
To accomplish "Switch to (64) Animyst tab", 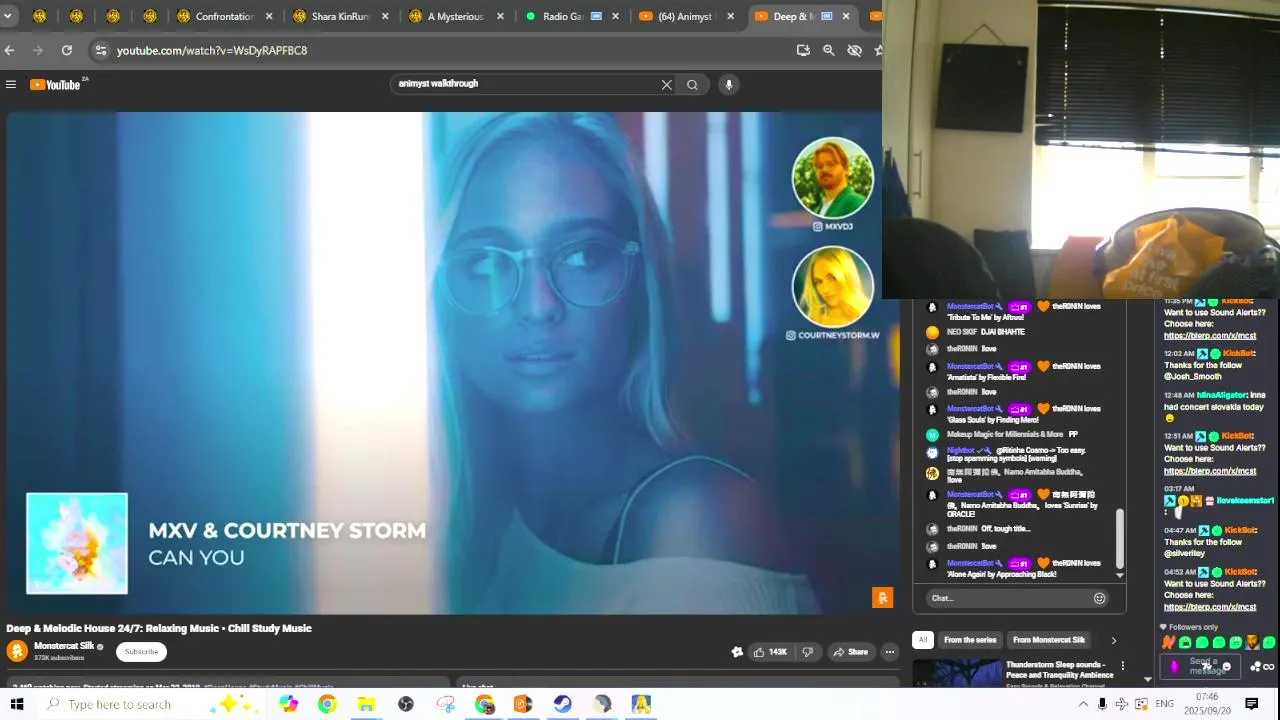I will click(x=685, y=16).
